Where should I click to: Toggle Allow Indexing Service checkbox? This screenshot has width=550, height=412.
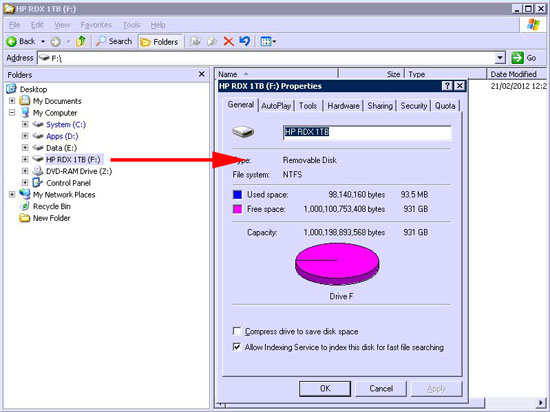pos(237,347)
